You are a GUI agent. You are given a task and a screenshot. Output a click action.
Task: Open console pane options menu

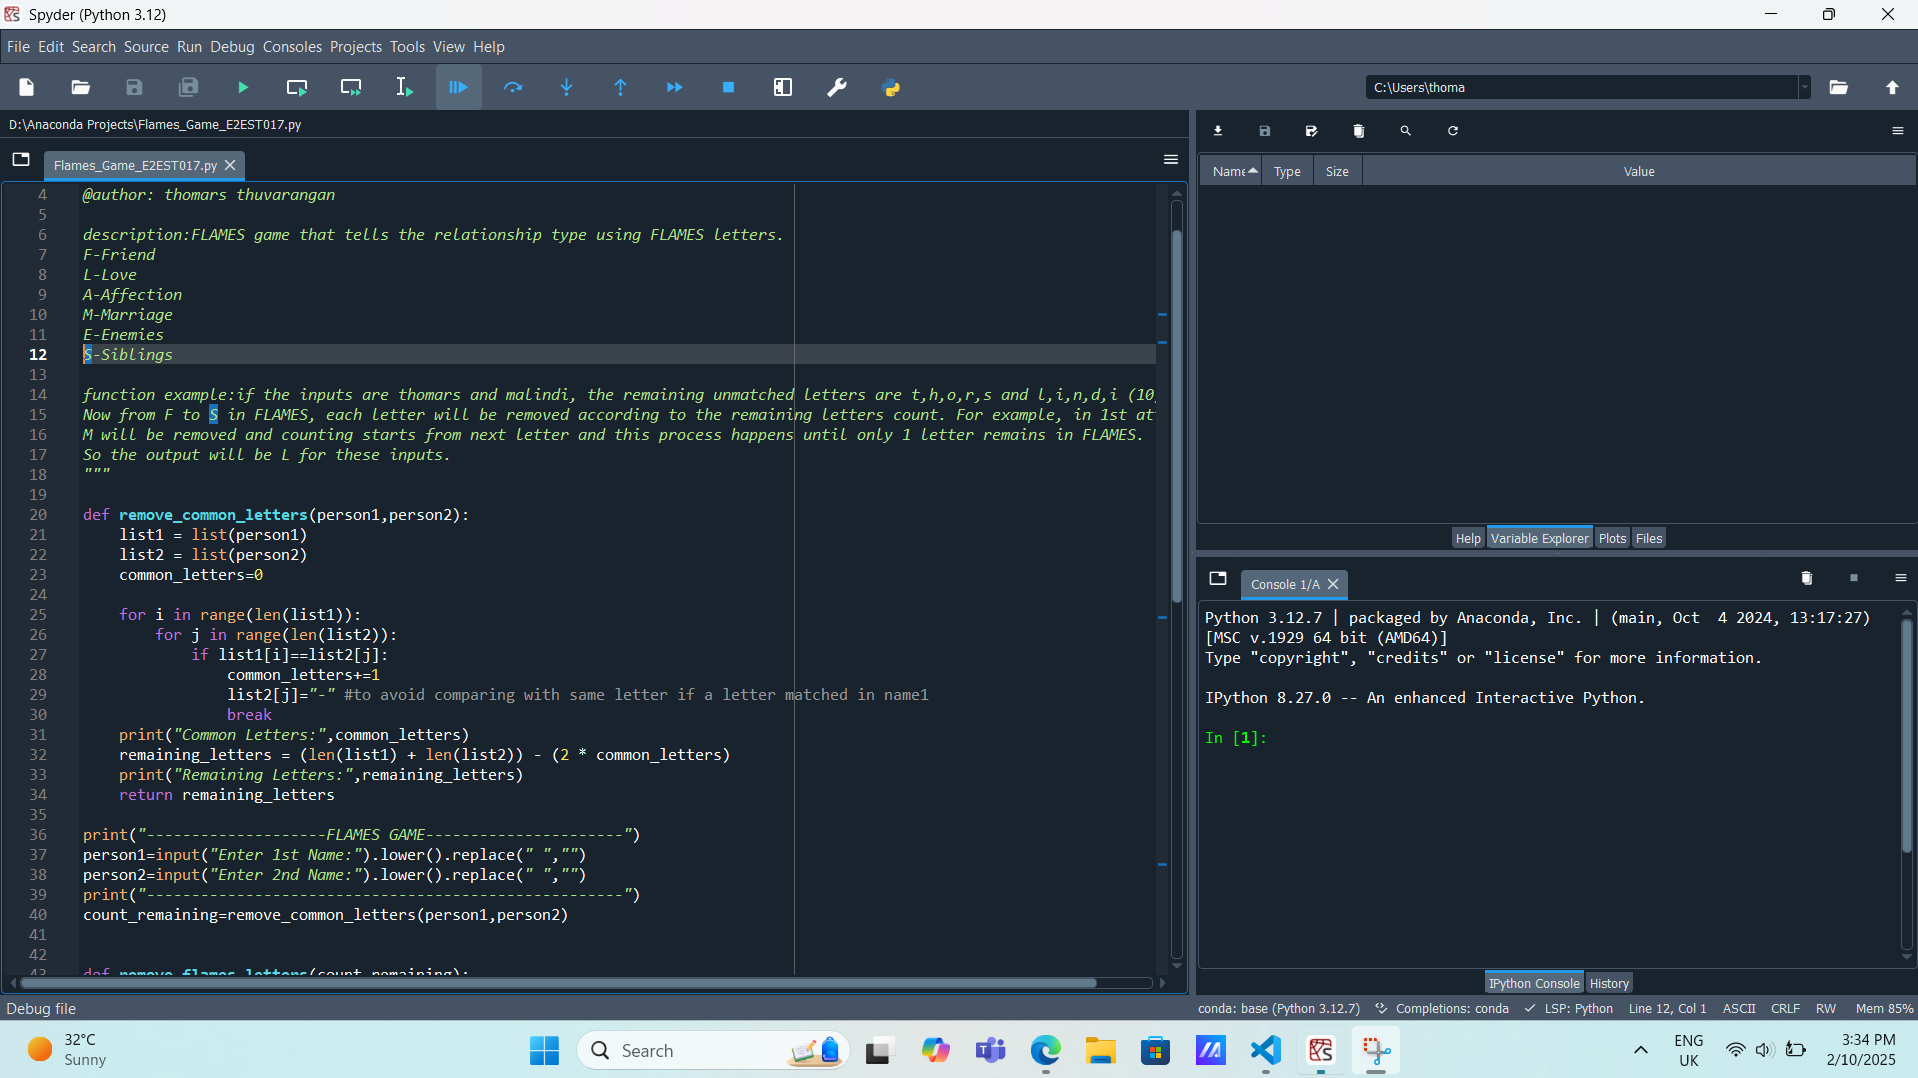[1901, 578]
